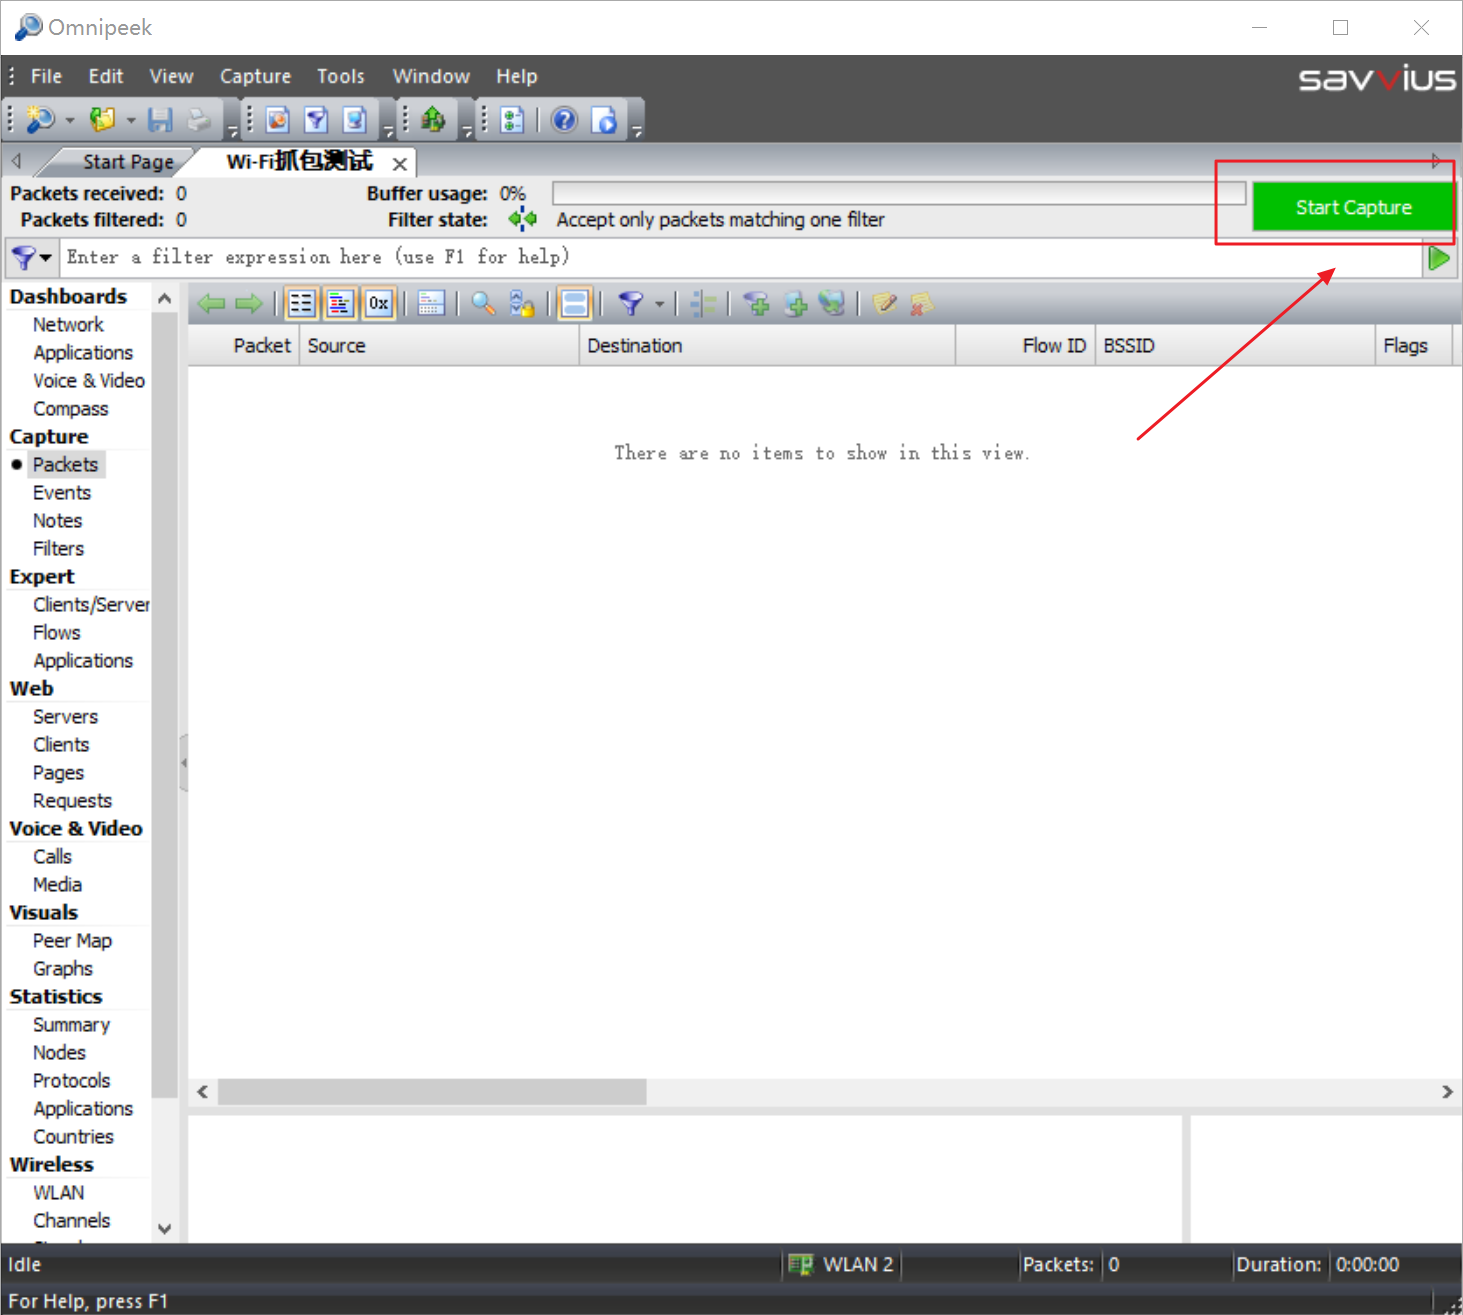
Task: Open the Window menu
Action: point(431,76)
